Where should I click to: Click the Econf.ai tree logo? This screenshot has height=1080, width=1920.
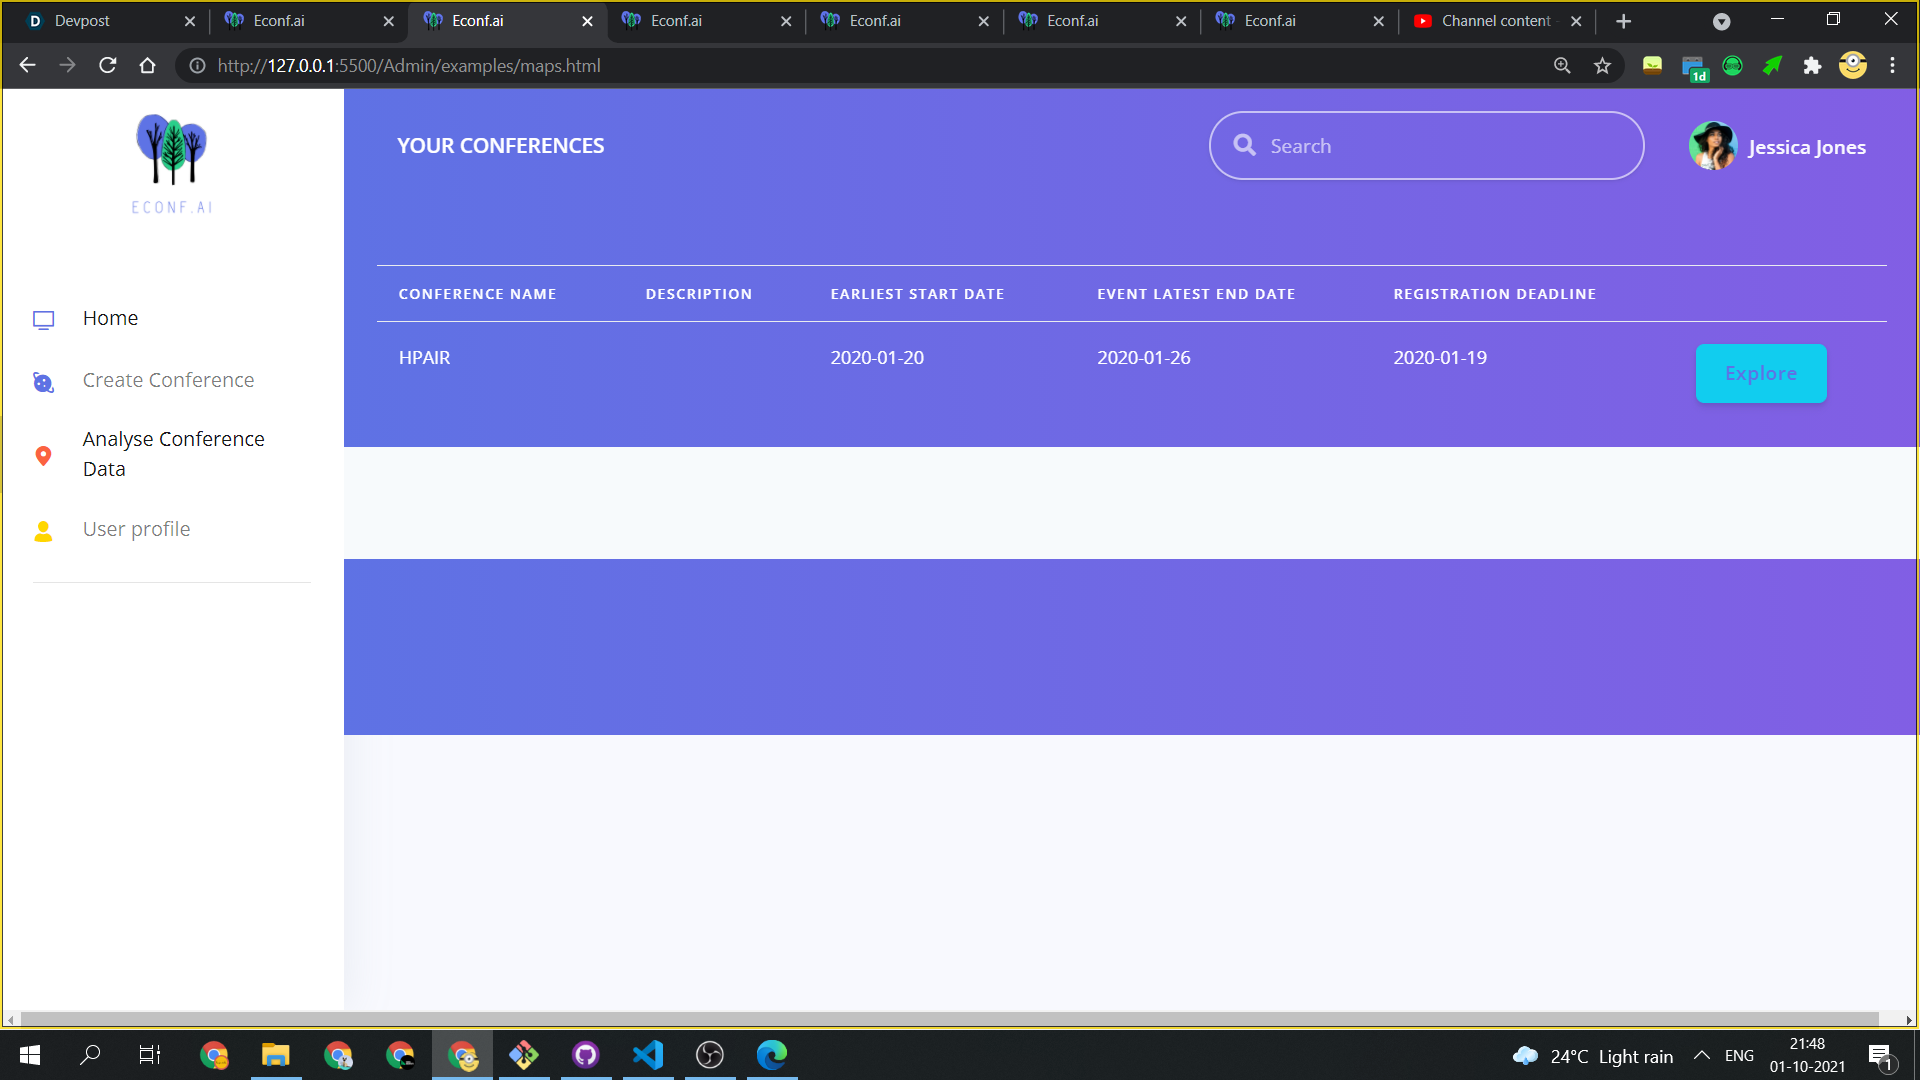click(x=172, y=152)
